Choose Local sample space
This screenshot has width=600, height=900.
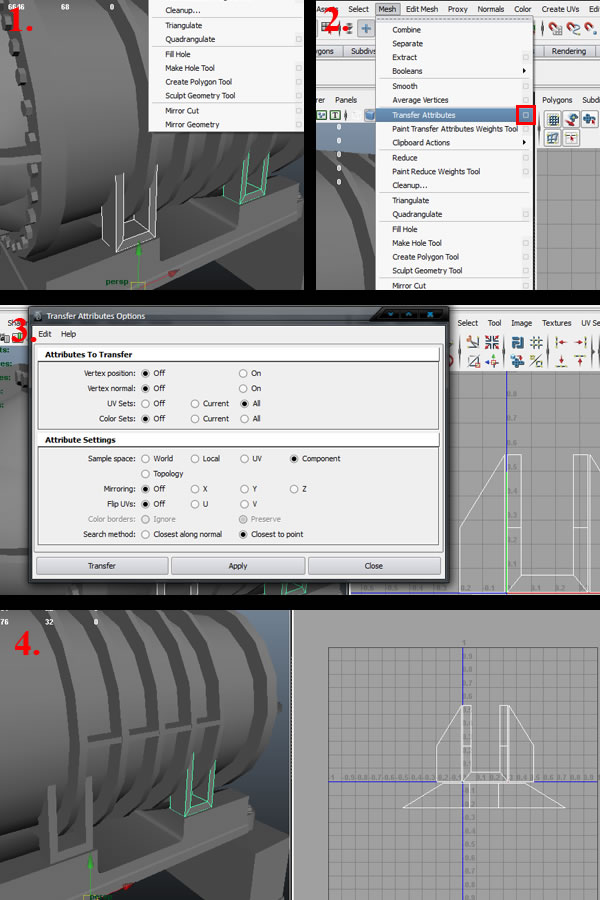195,459
